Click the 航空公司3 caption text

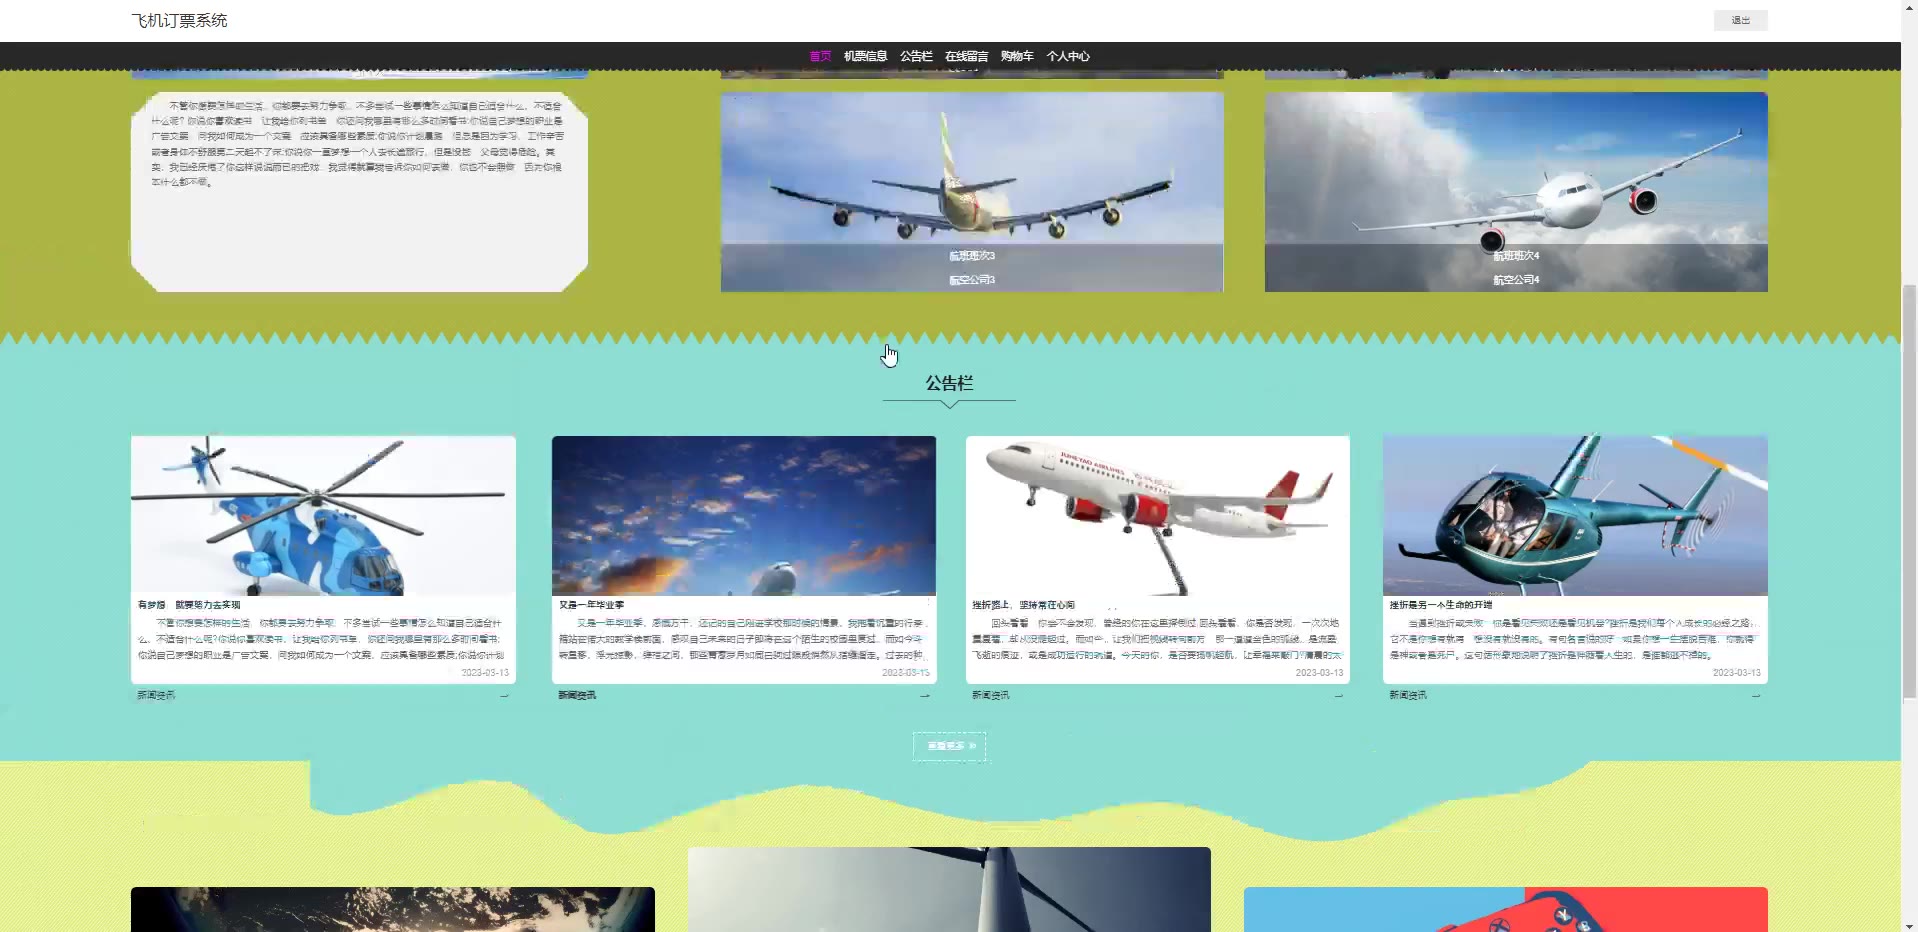coord(972,280)
